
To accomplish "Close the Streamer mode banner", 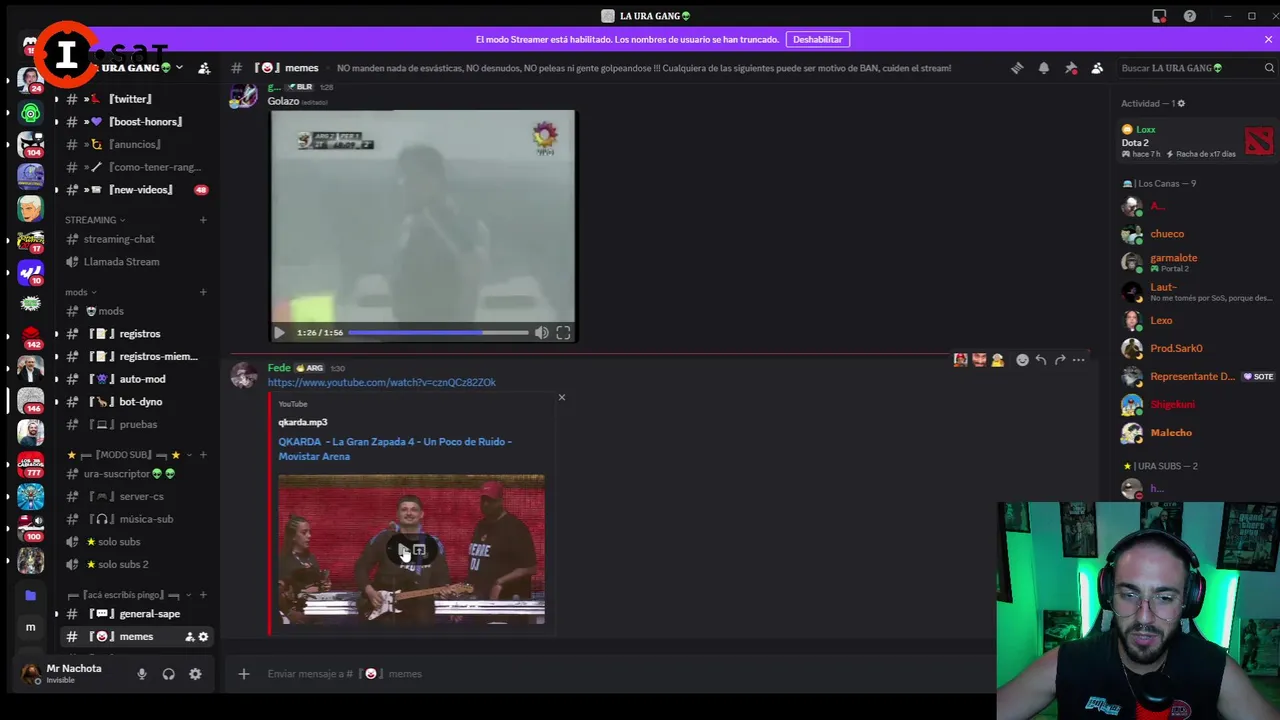I will (1268, 40).
